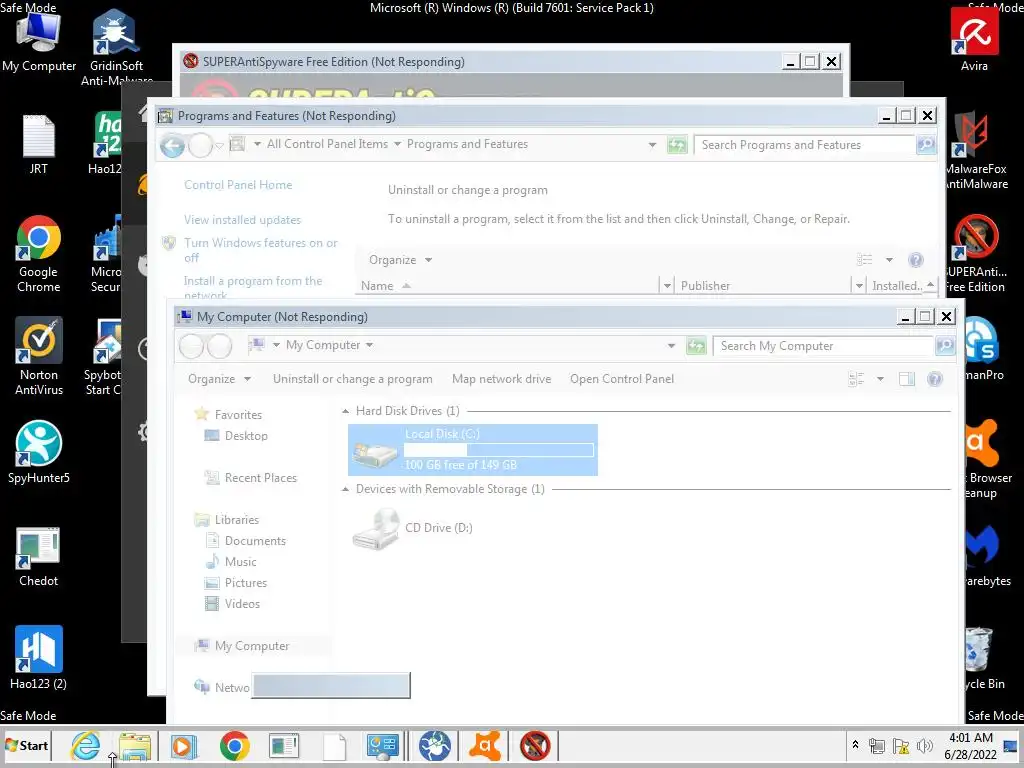The width and height of the screenshot is (1024, 768).
Task: Click Action Center flag in tray
Action: (901, 746)
